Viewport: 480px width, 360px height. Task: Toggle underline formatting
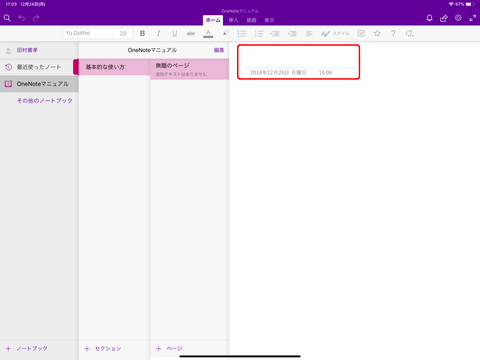pos(174,33)
